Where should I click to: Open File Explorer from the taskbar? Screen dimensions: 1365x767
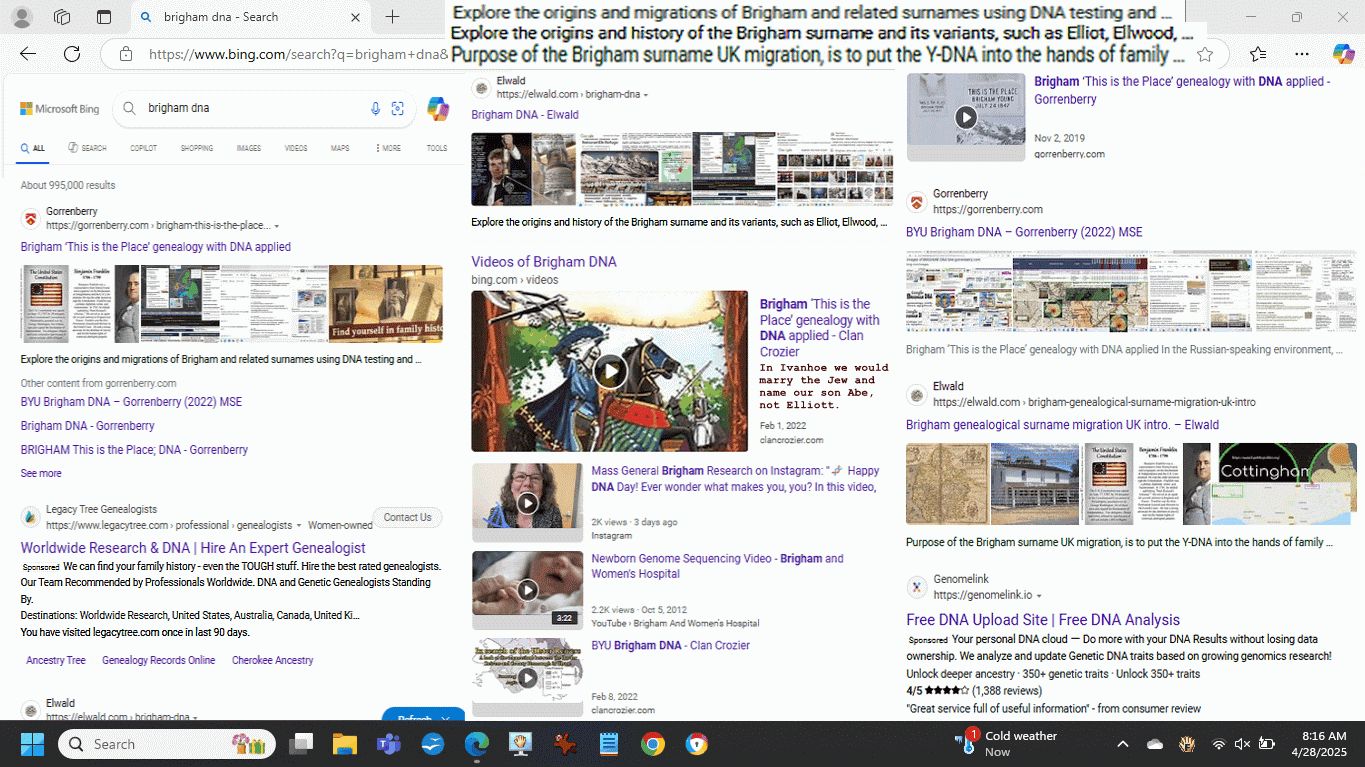tap(345, 744)
